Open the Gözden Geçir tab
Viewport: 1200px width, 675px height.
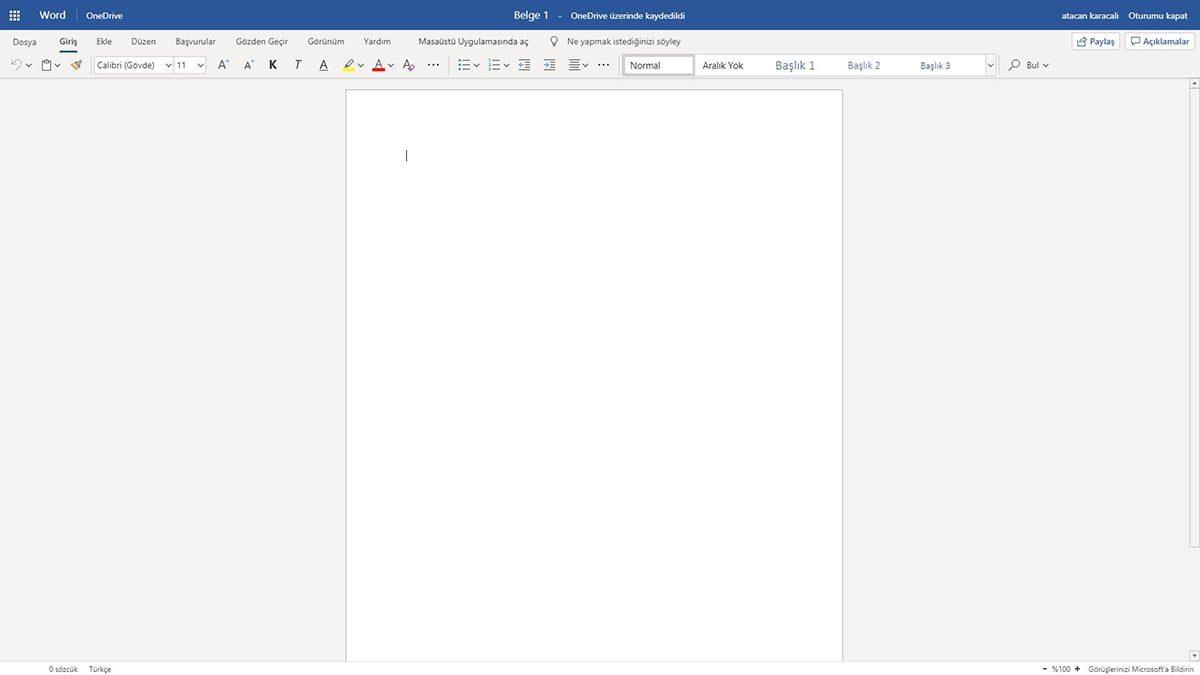point(261,41)
